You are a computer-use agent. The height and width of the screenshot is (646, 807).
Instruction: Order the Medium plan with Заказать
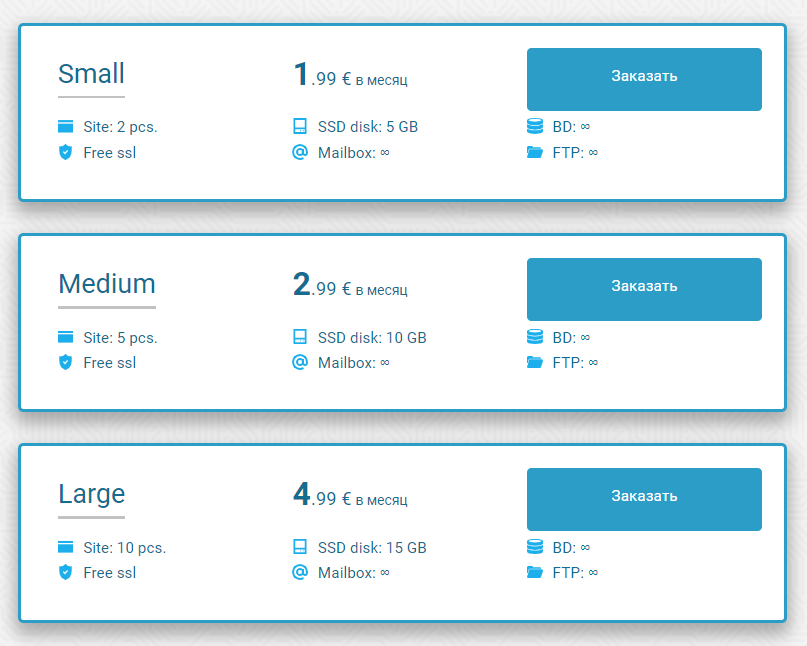[644, 289]
